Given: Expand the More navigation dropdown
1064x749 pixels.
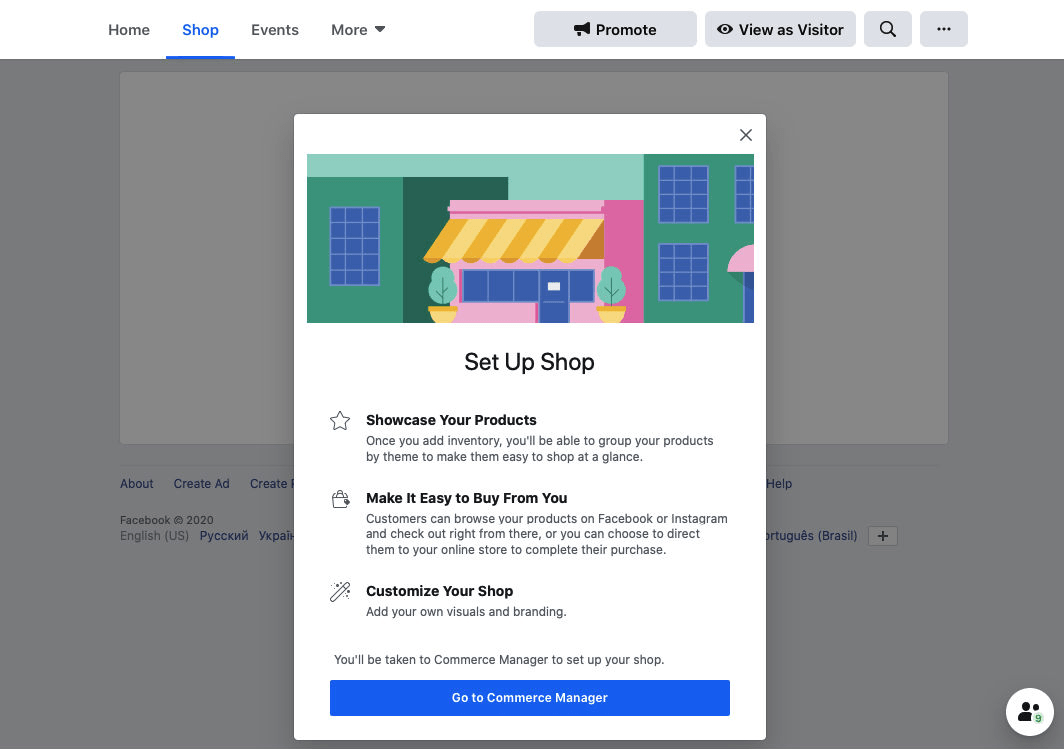Looking at the screenshot, I should (356, 29).
